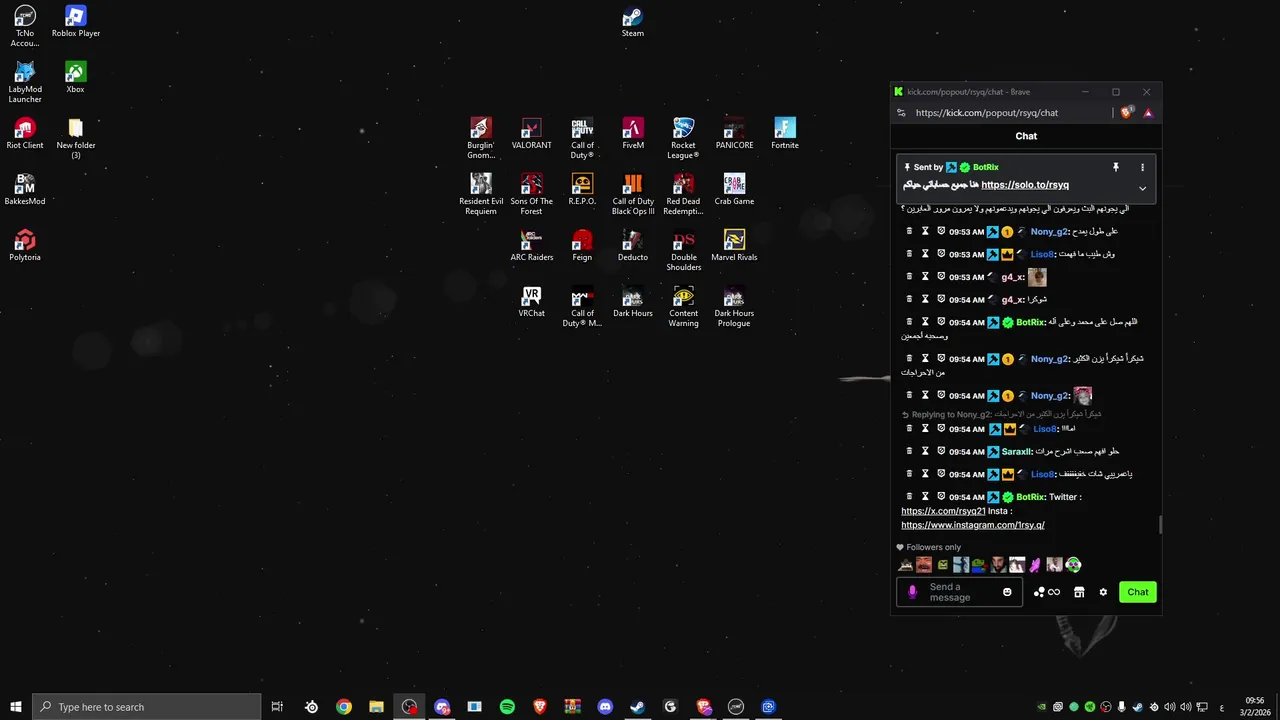Delete Saraxll's 09:54 message with trash icon
This screenshot has width=1280, height=720.
[909, 451]
